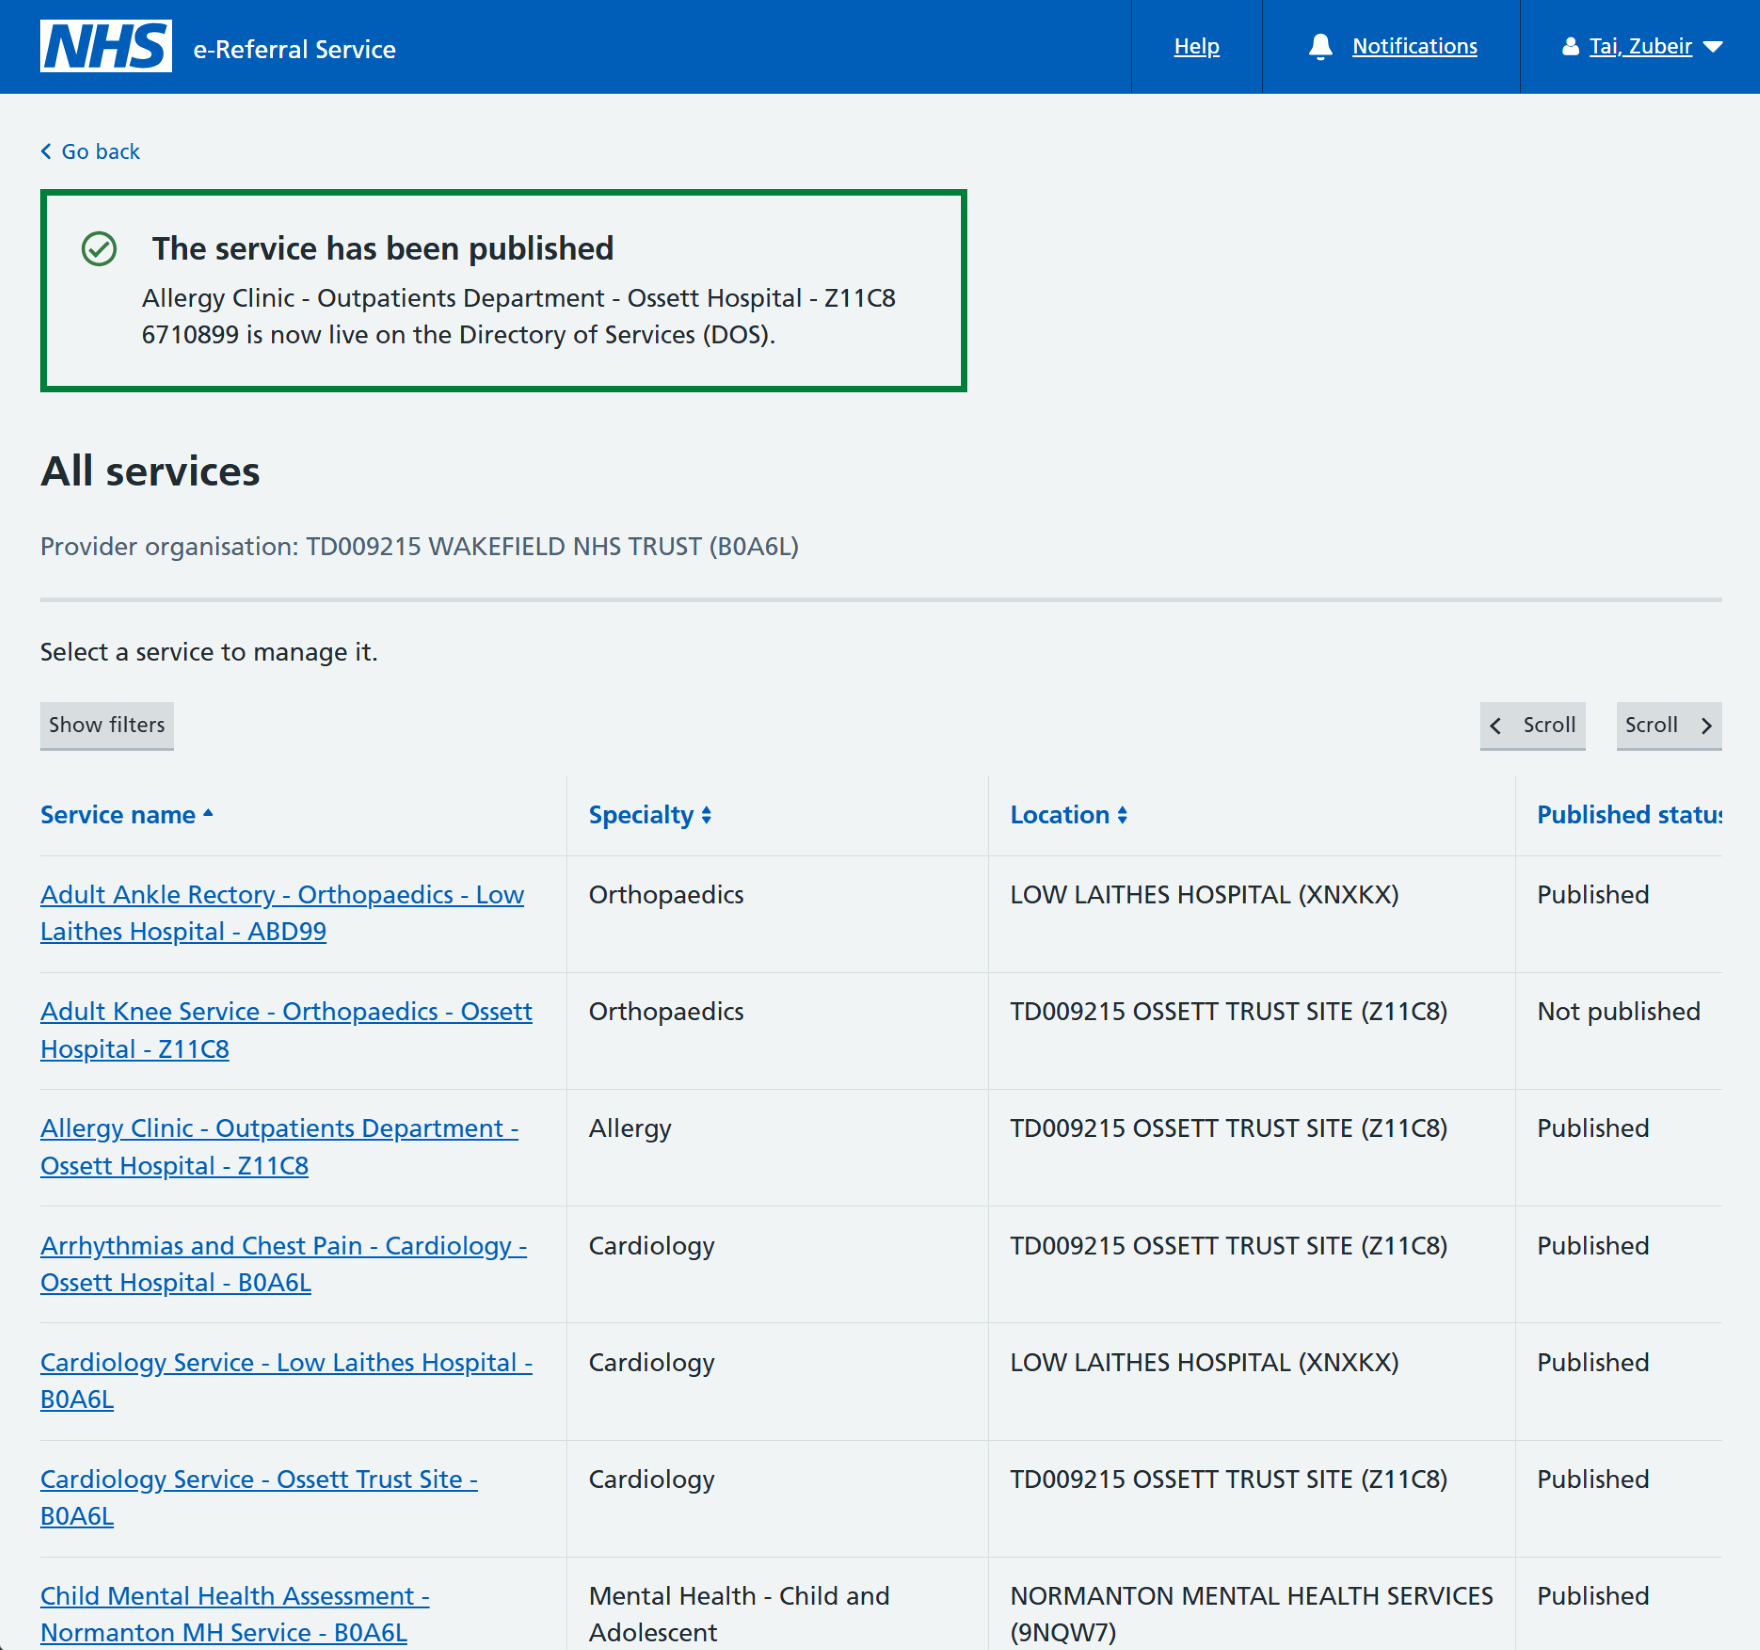Click the Provider organisation text line
Image resolution: width=1760 pixels, height=1650 pixels.
[x=419, y=546]
